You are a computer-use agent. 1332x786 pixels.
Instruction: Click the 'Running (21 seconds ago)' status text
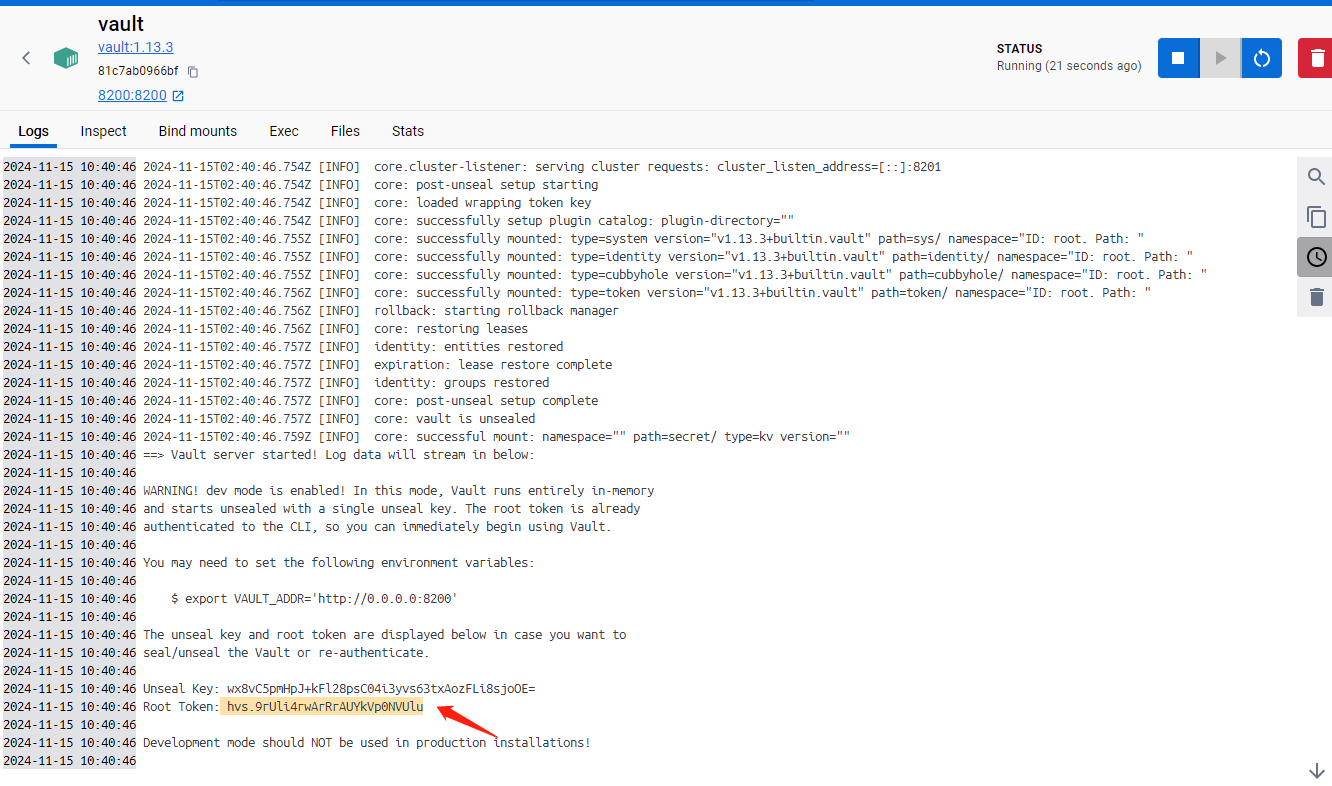(x=1069, y=66)
